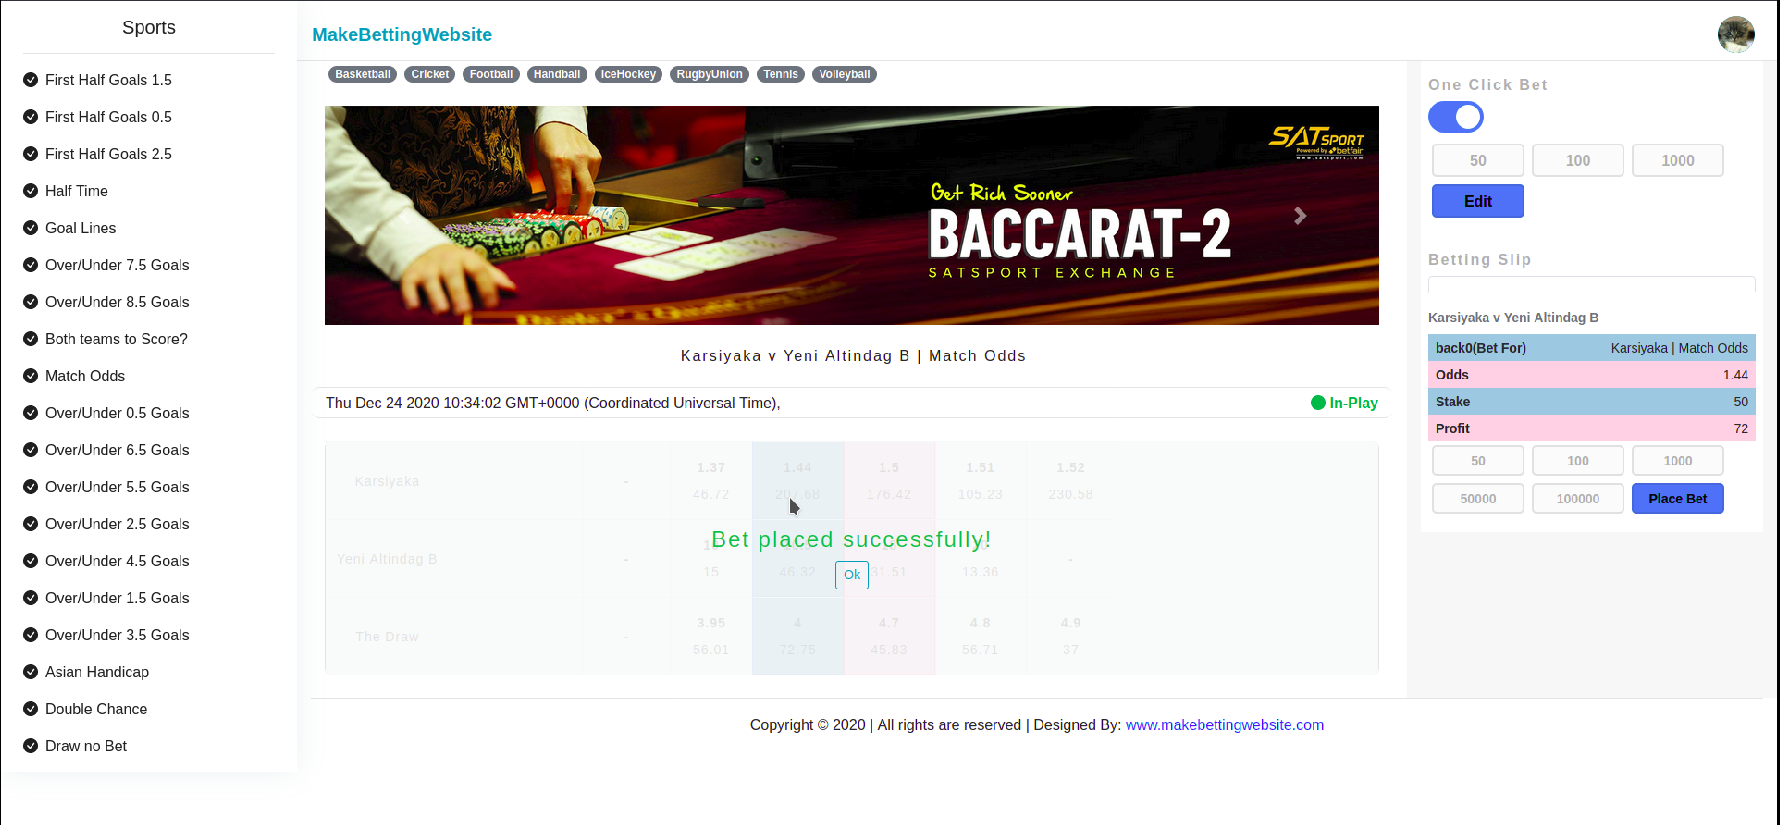Viewport: 1780px width, 825px height.
Task: Click the check icon beside First Half Goals 0.5
Action: coord(30,117)
